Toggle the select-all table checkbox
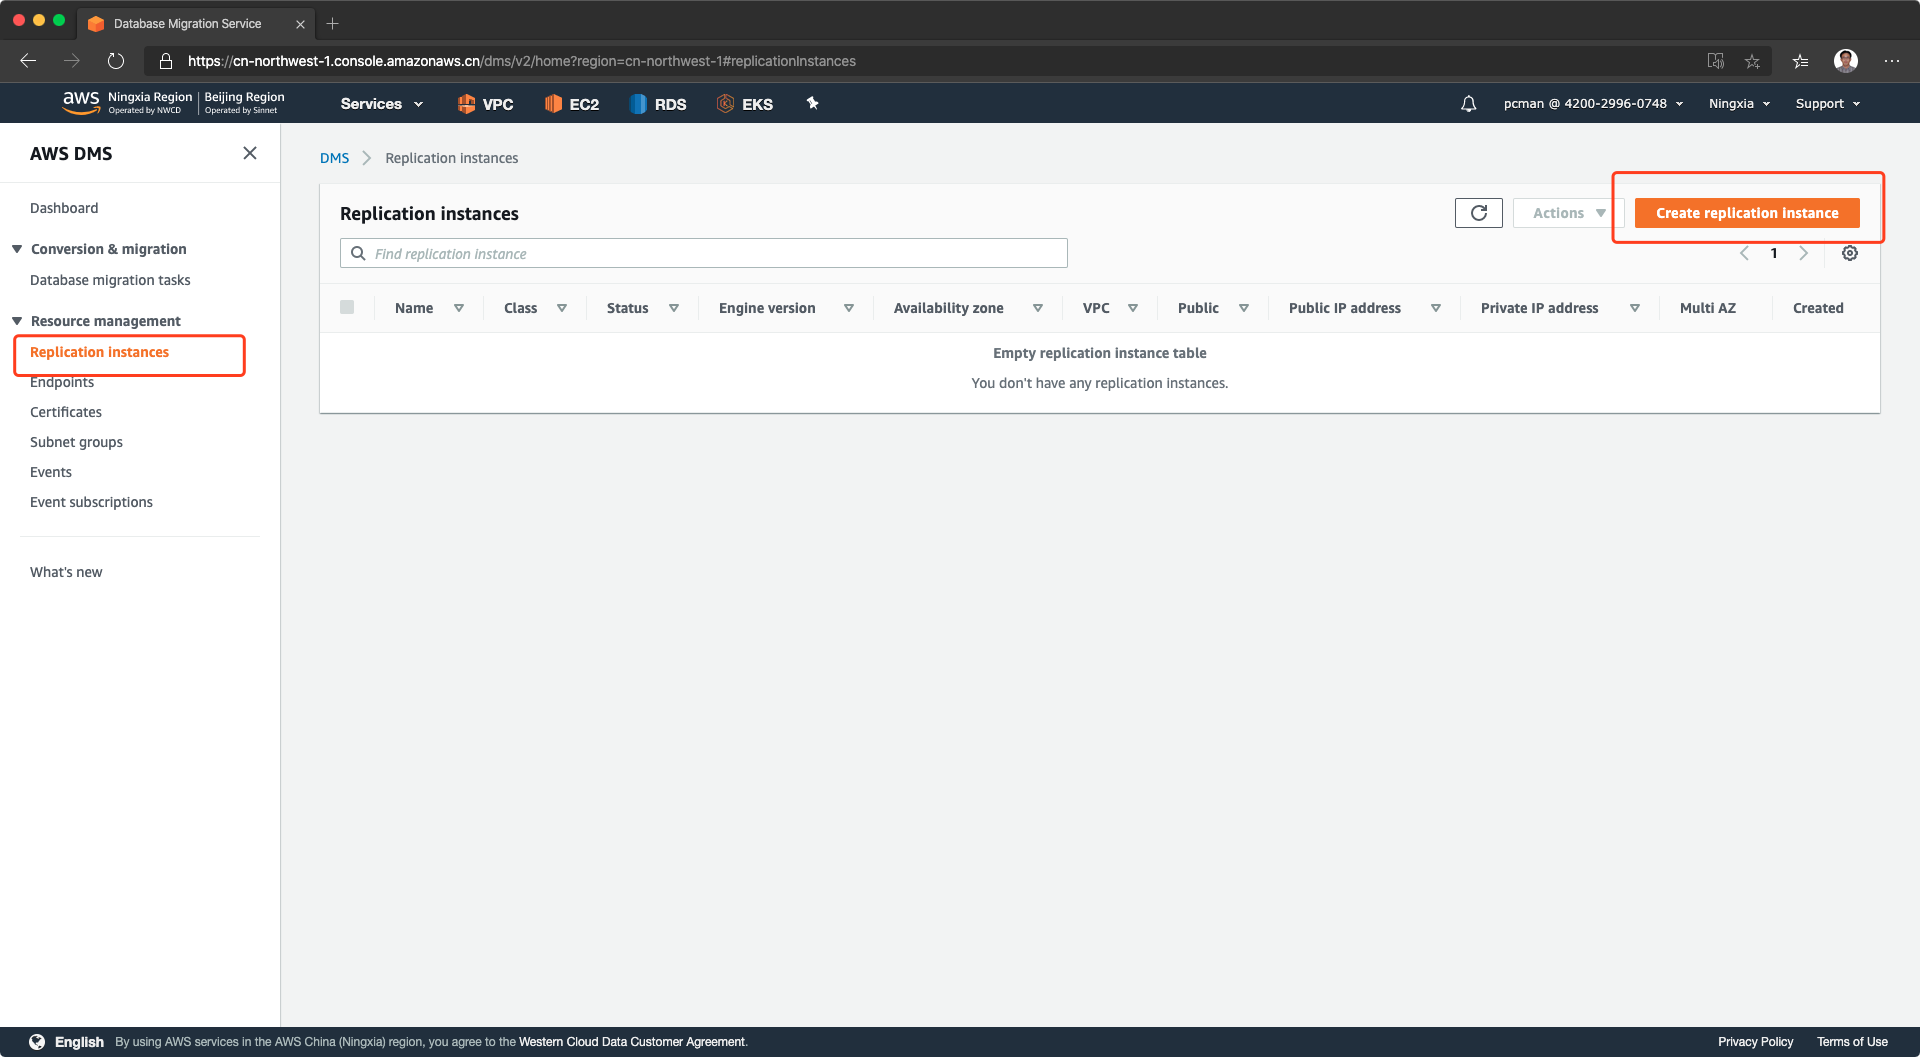Viewport: 1920px width, 1057px height. pos(347,307)
